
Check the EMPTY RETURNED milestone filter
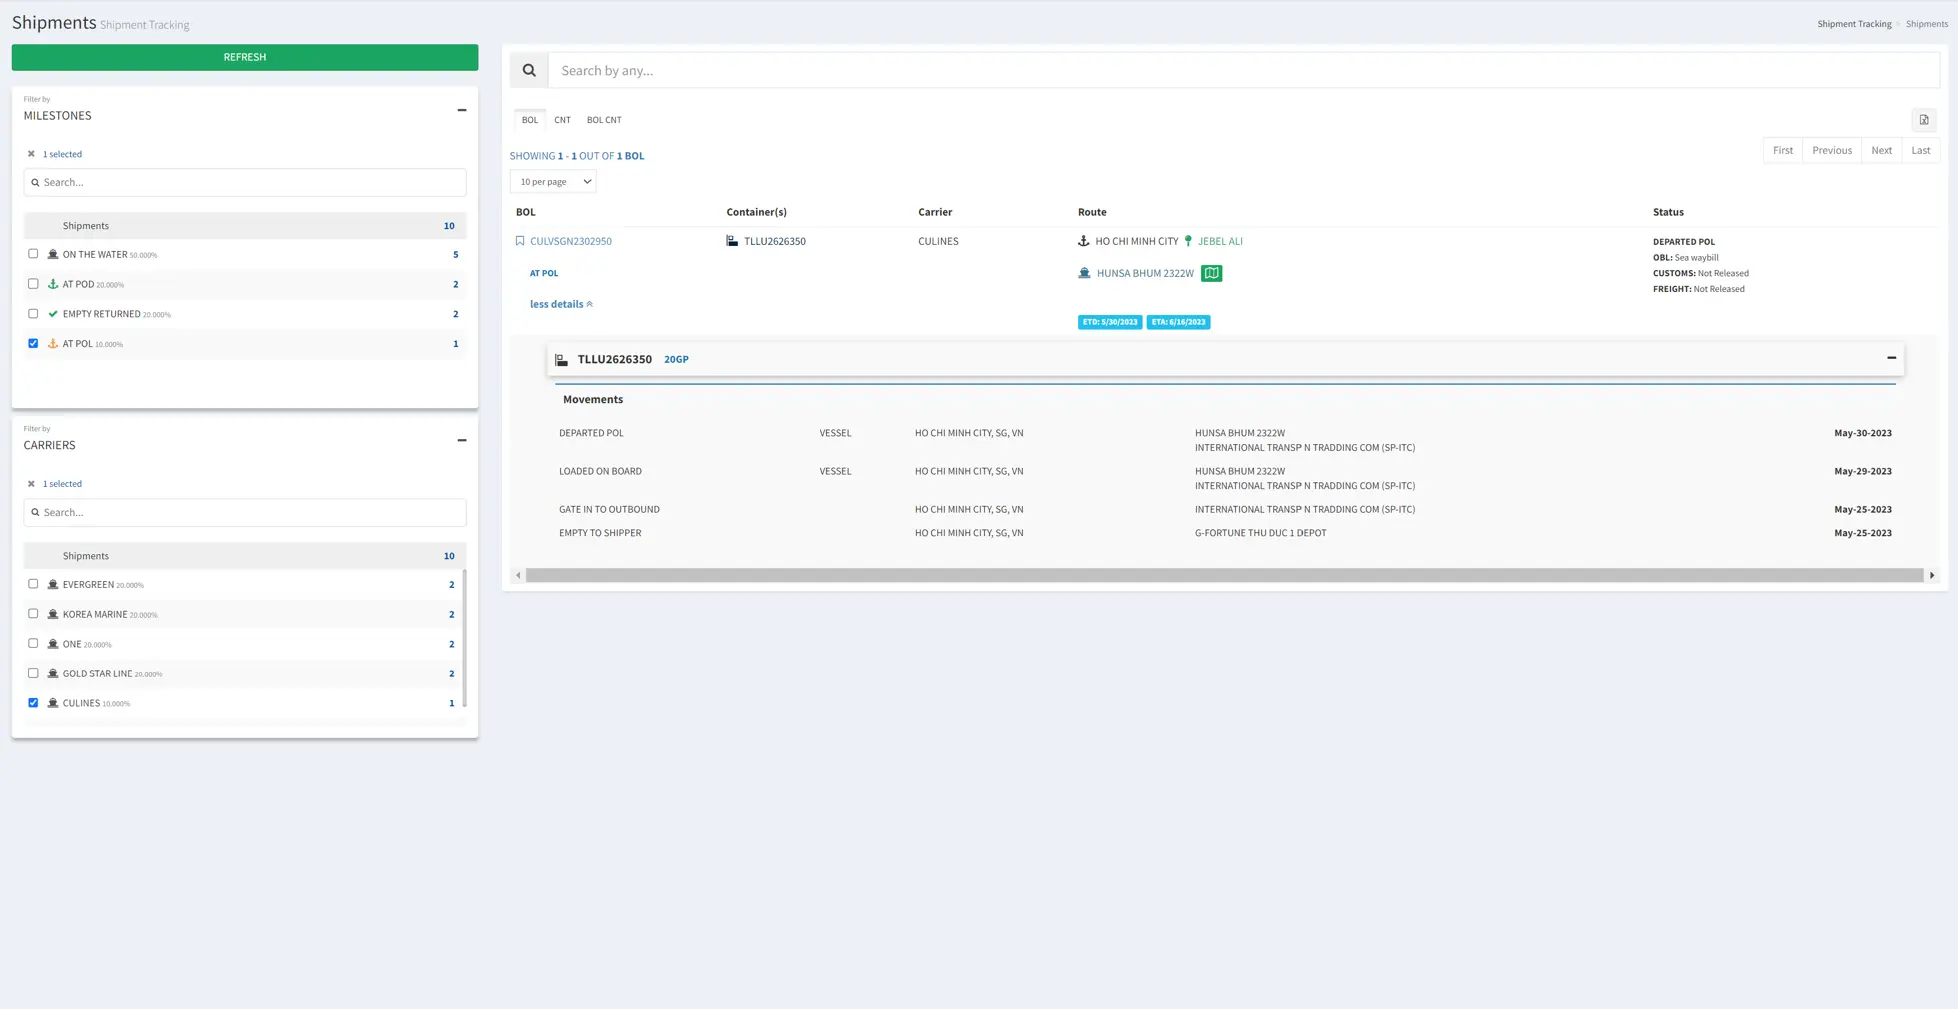pos(33,314)
